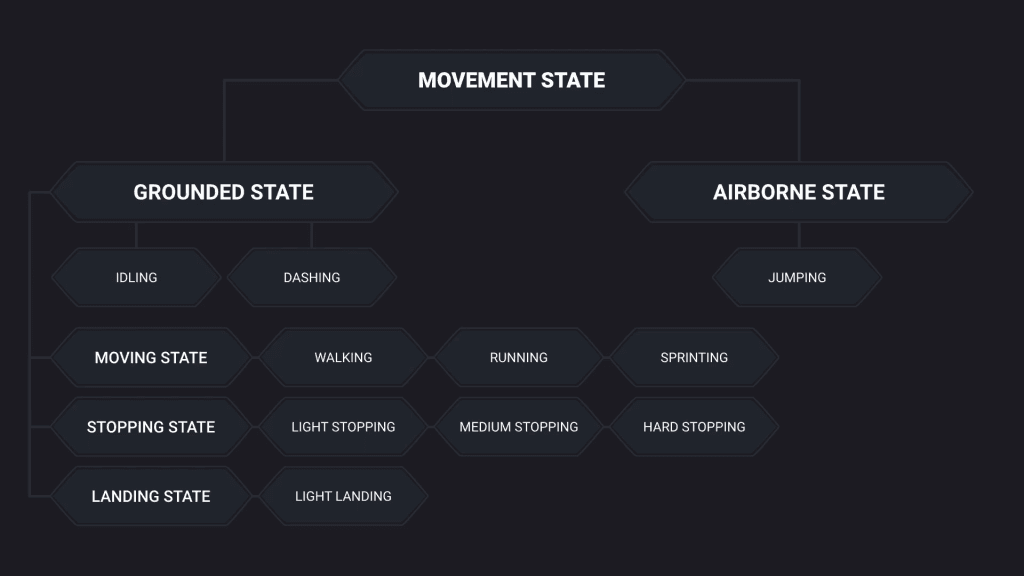This screenshot has width=1024, height=576.
Task: Click the WALKING state box
Action: tap(343, 357)
